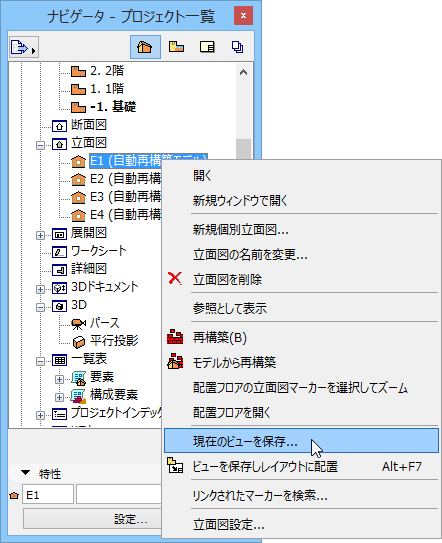Click icon beside モデルから再構築
The image size is (442, 543).
pos(175,362)
